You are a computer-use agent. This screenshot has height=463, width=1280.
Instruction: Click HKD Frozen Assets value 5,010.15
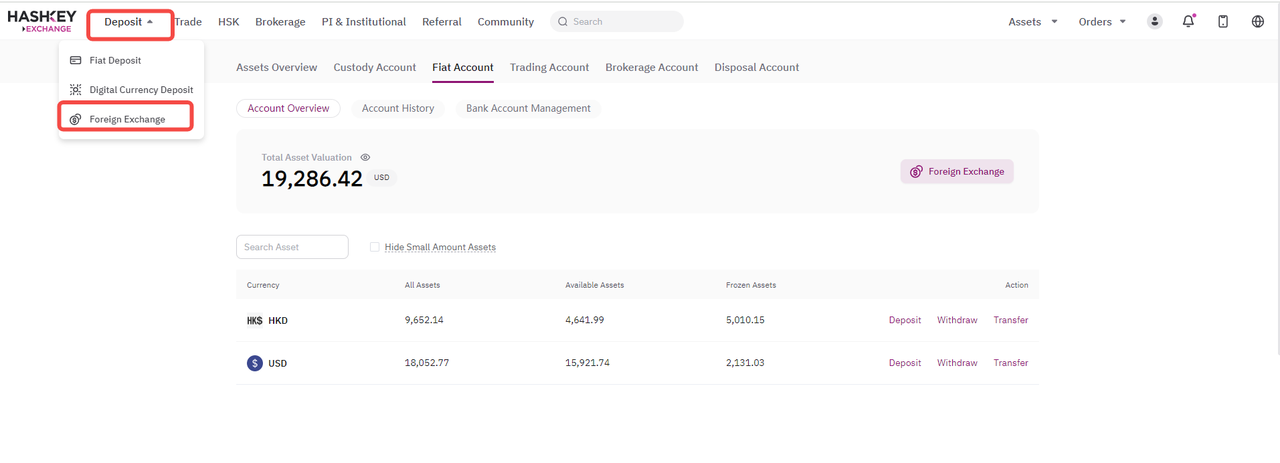tap(745, 320)
